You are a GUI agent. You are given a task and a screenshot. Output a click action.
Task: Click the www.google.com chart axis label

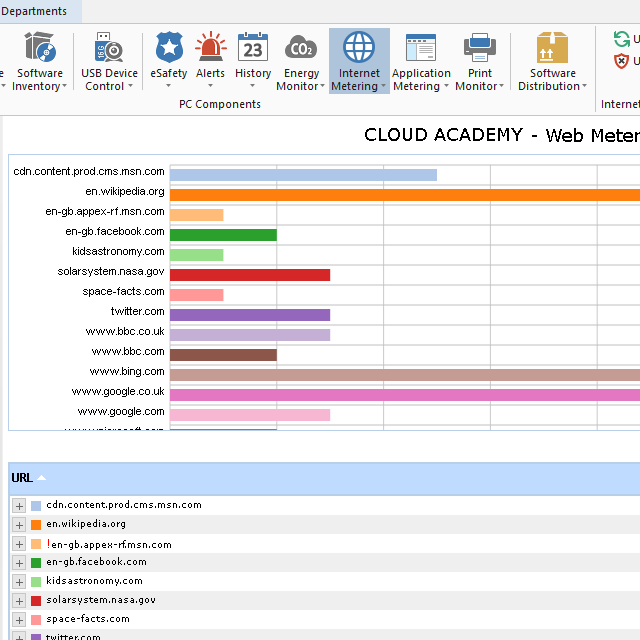pos(121,411)
